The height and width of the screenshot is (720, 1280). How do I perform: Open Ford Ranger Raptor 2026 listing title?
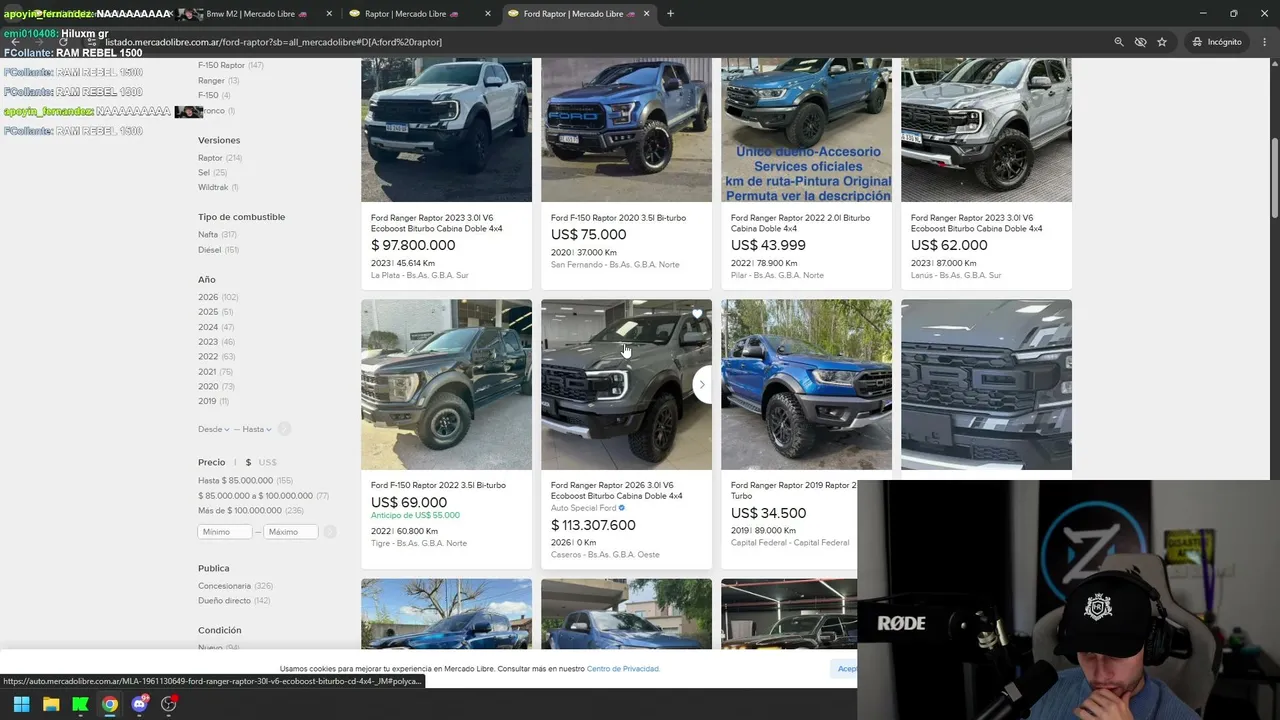617,491
